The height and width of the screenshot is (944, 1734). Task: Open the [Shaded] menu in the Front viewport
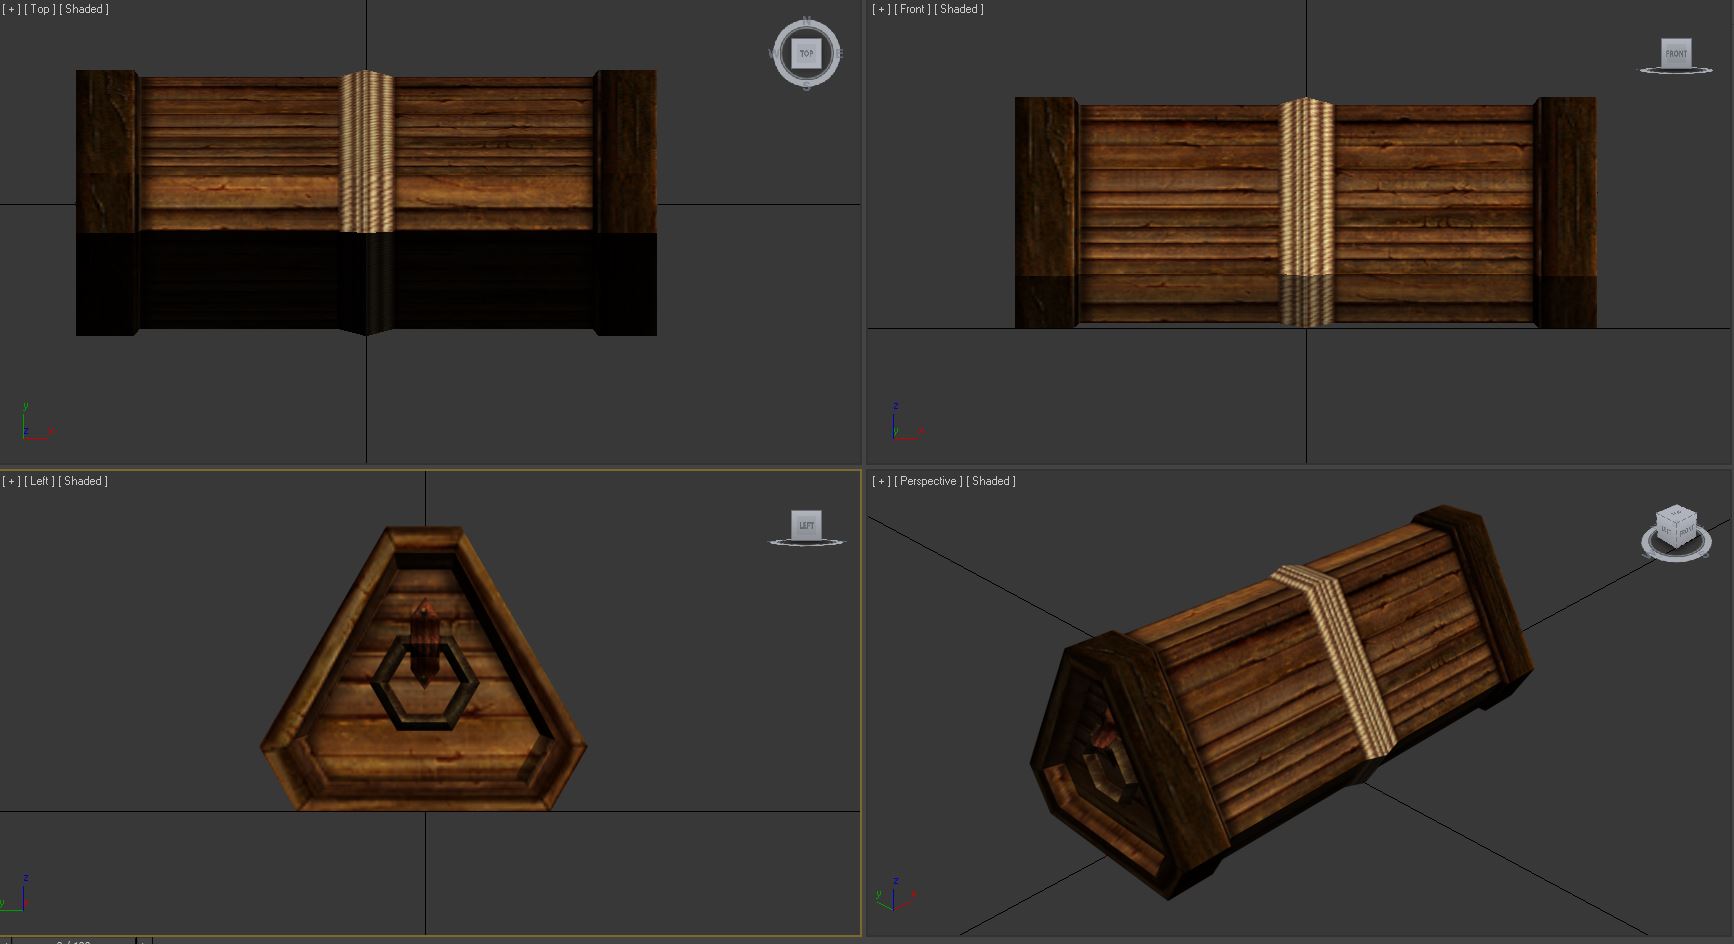click(959, 9)
